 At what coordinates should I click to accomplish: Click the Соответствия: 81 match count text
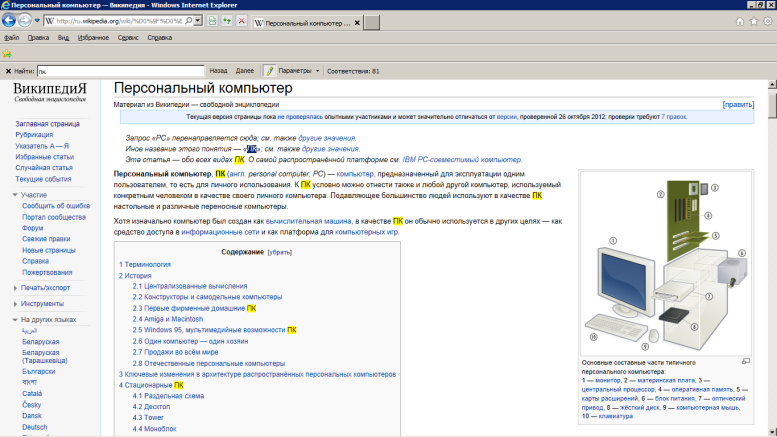point(353,71)
